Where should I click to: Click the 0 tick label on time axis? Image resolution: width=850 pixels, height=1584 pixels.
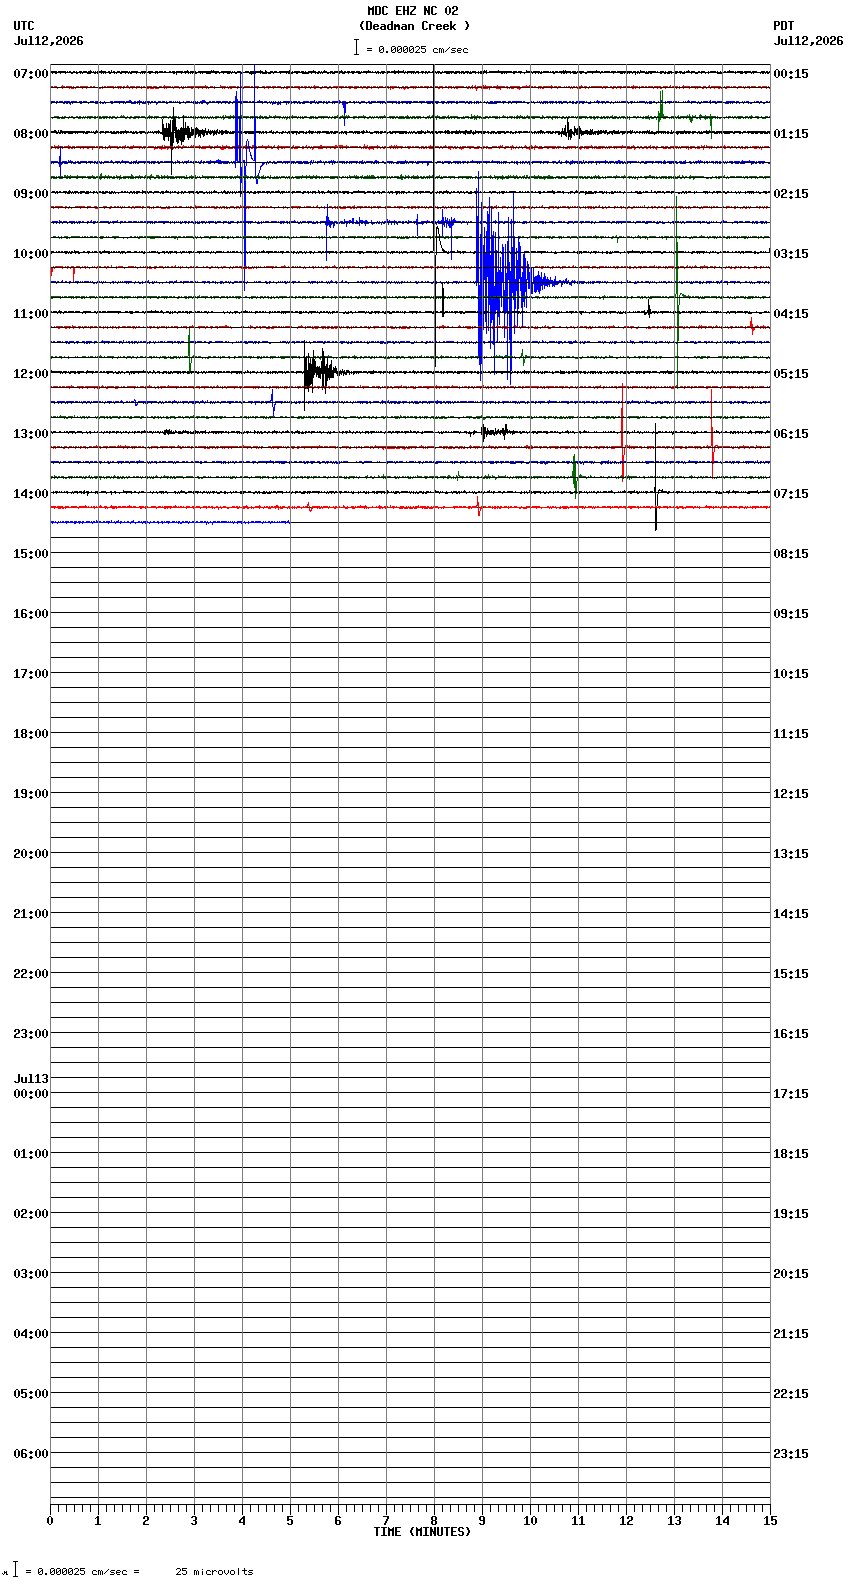[50, 1521]
